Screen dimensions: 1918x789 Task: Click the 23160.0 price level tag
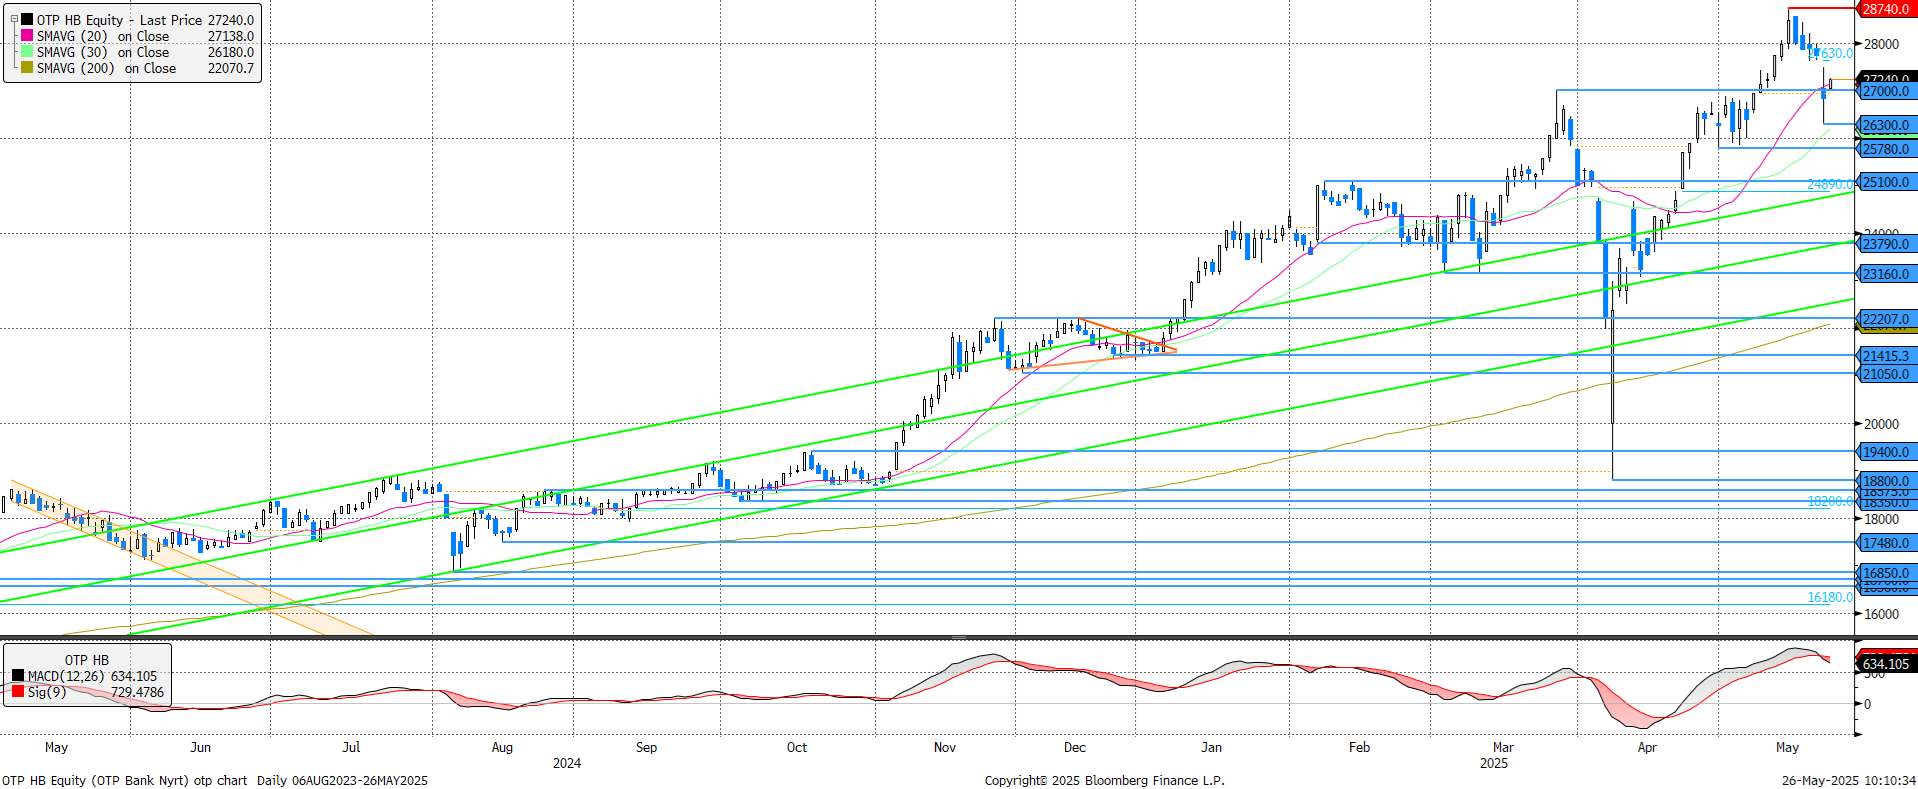pyautogui.click(x=1886, y=274)
